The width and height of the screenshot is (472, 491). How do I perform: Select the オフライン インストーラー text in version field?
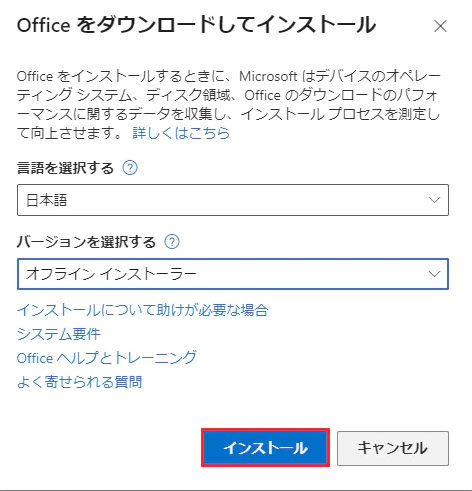[x=111, y=274]
